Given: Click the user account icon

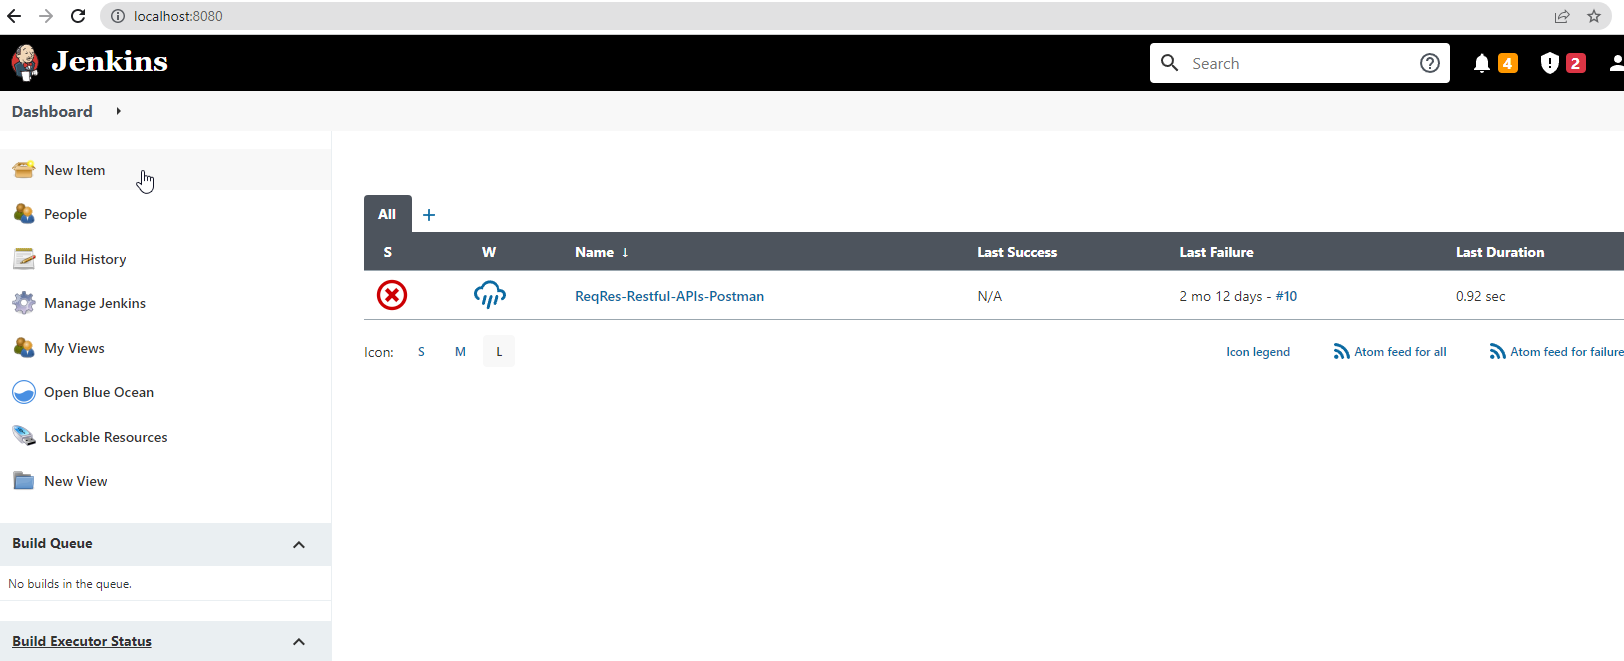Looking at the screenshot, I should coord(1616,63).
